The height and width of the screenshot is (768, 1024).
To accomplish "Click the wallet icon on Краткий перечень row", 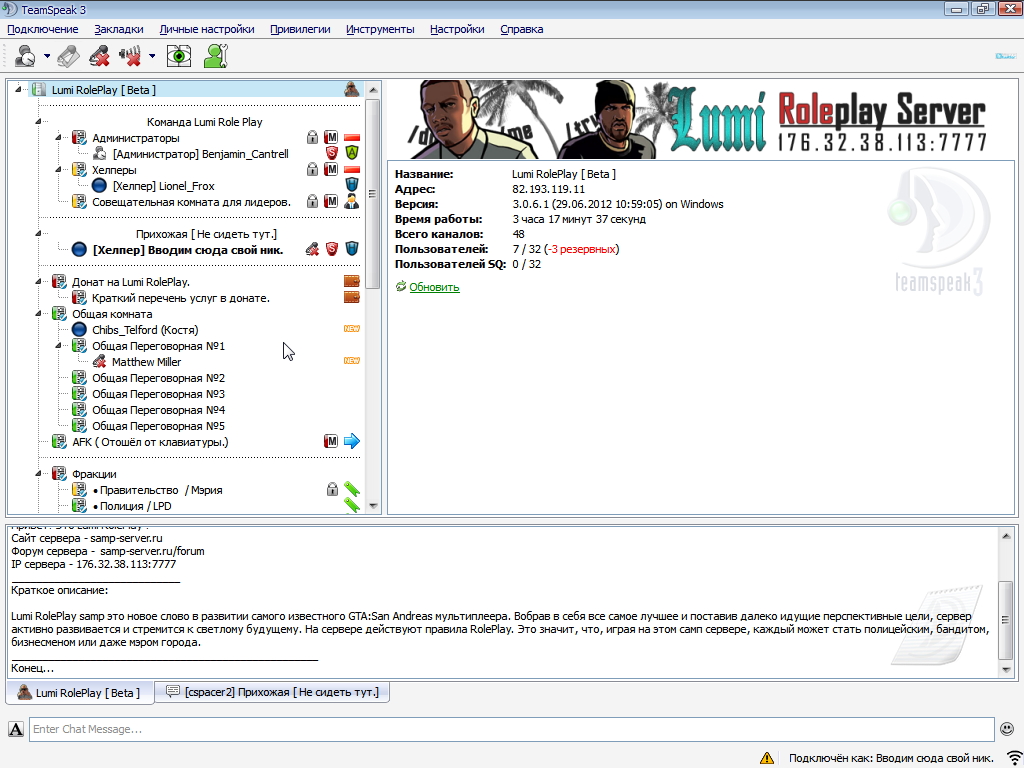I will [352, 297].
